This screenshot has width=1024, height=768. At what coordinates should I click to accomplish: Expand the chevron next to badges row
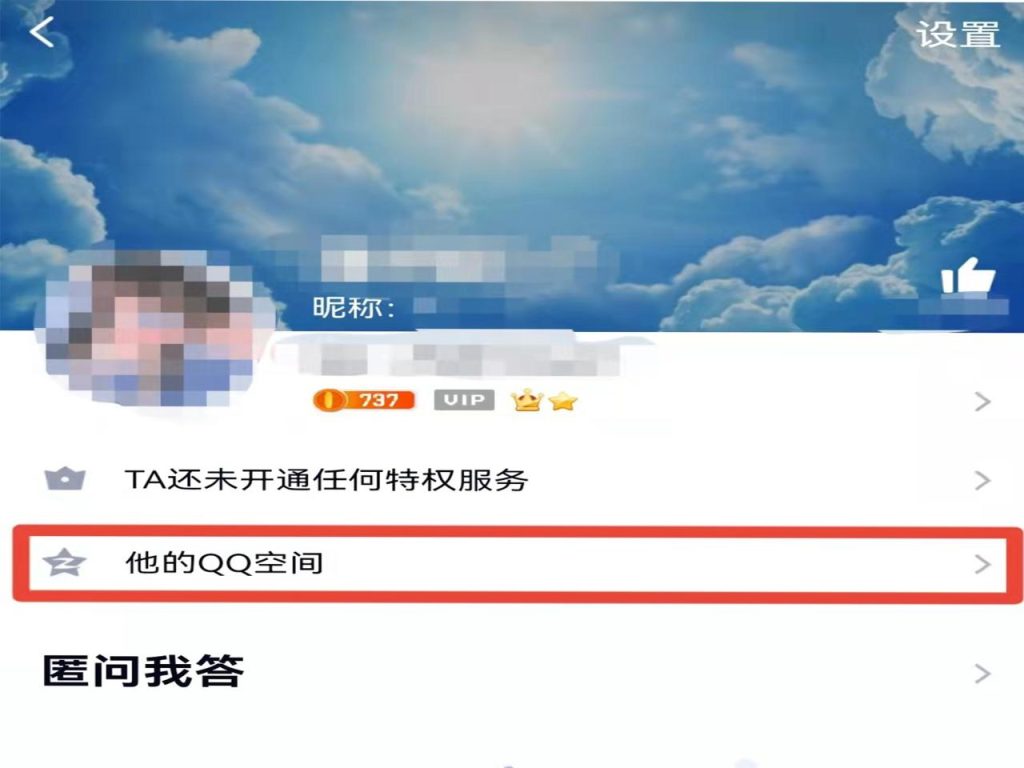pyautogui.click(x=982, y=402)
